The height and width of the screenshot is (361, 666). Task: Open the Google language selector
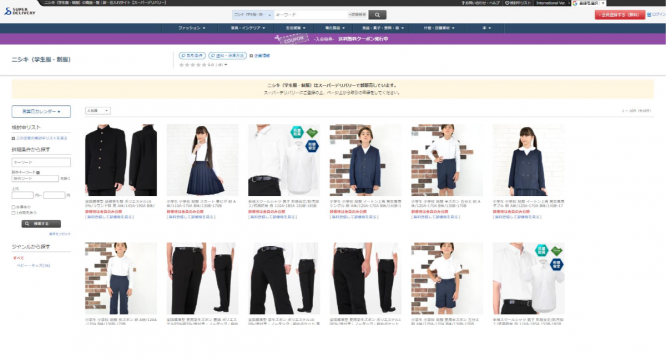(589, 3)
